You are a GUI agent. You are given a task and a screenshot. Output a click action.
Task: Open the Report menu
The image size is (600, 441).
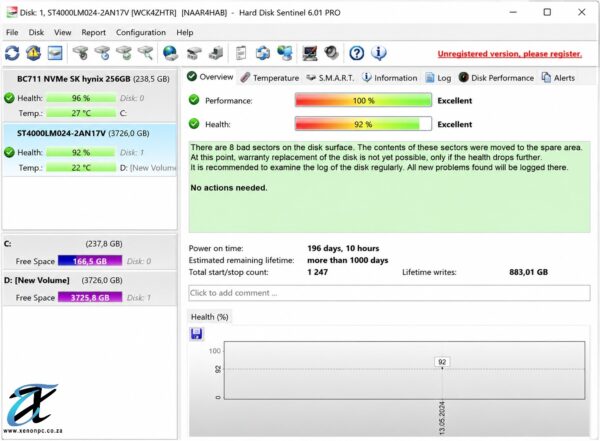coord(93,33)
